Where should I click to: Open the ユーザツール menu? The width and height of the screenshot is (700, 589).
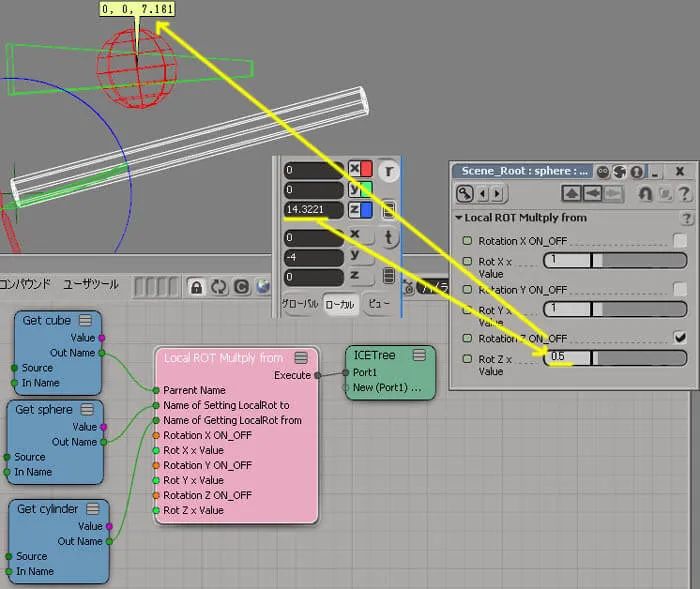click(91, 284)
